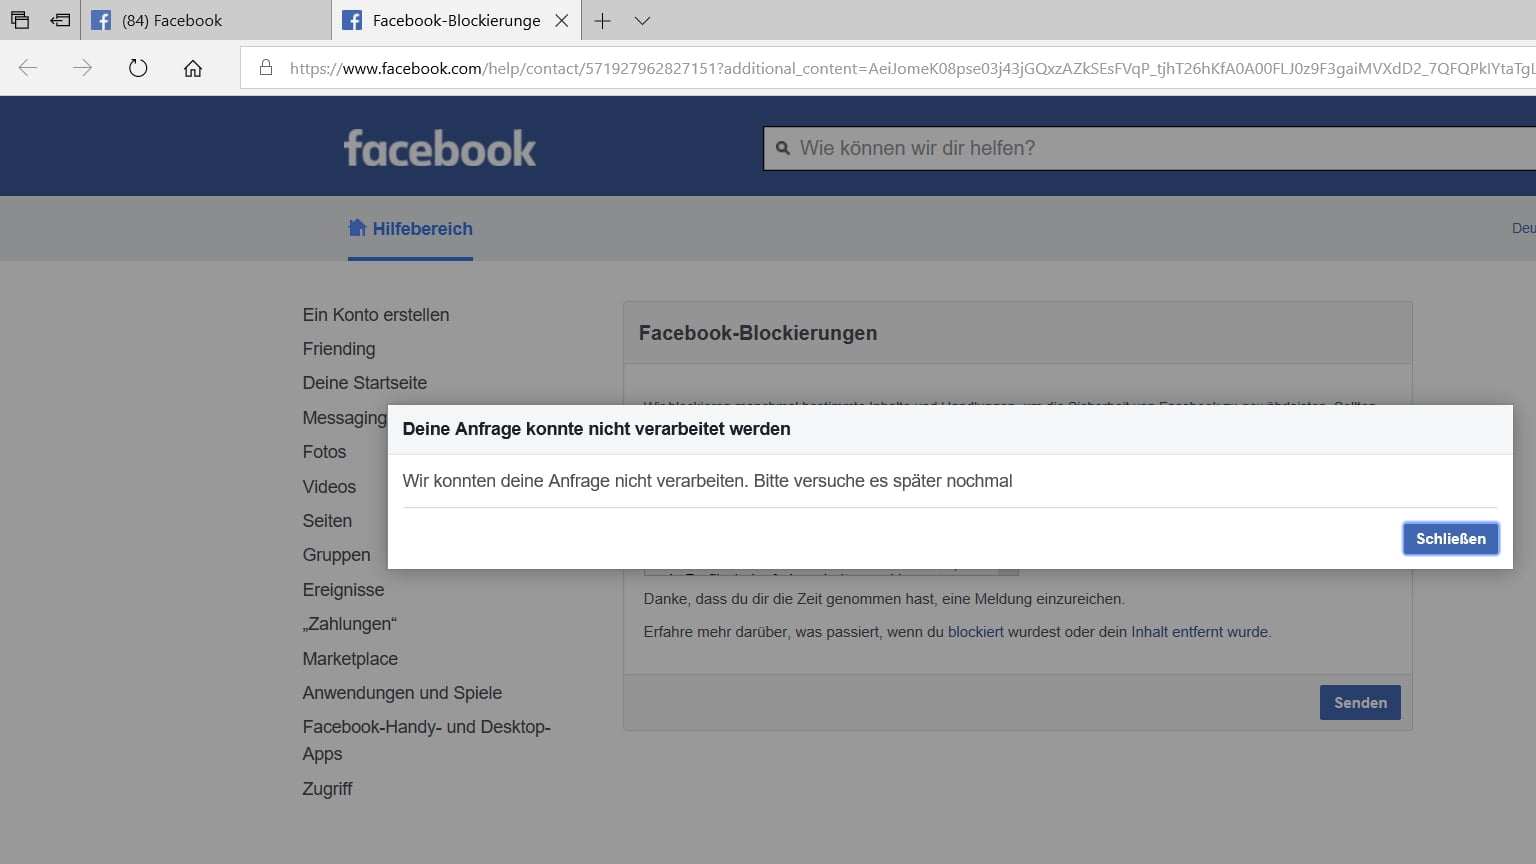Follow the 'Inhalt entfernt wurde' link
This screenshot has height=864, width=1536.
[1199, 632]
